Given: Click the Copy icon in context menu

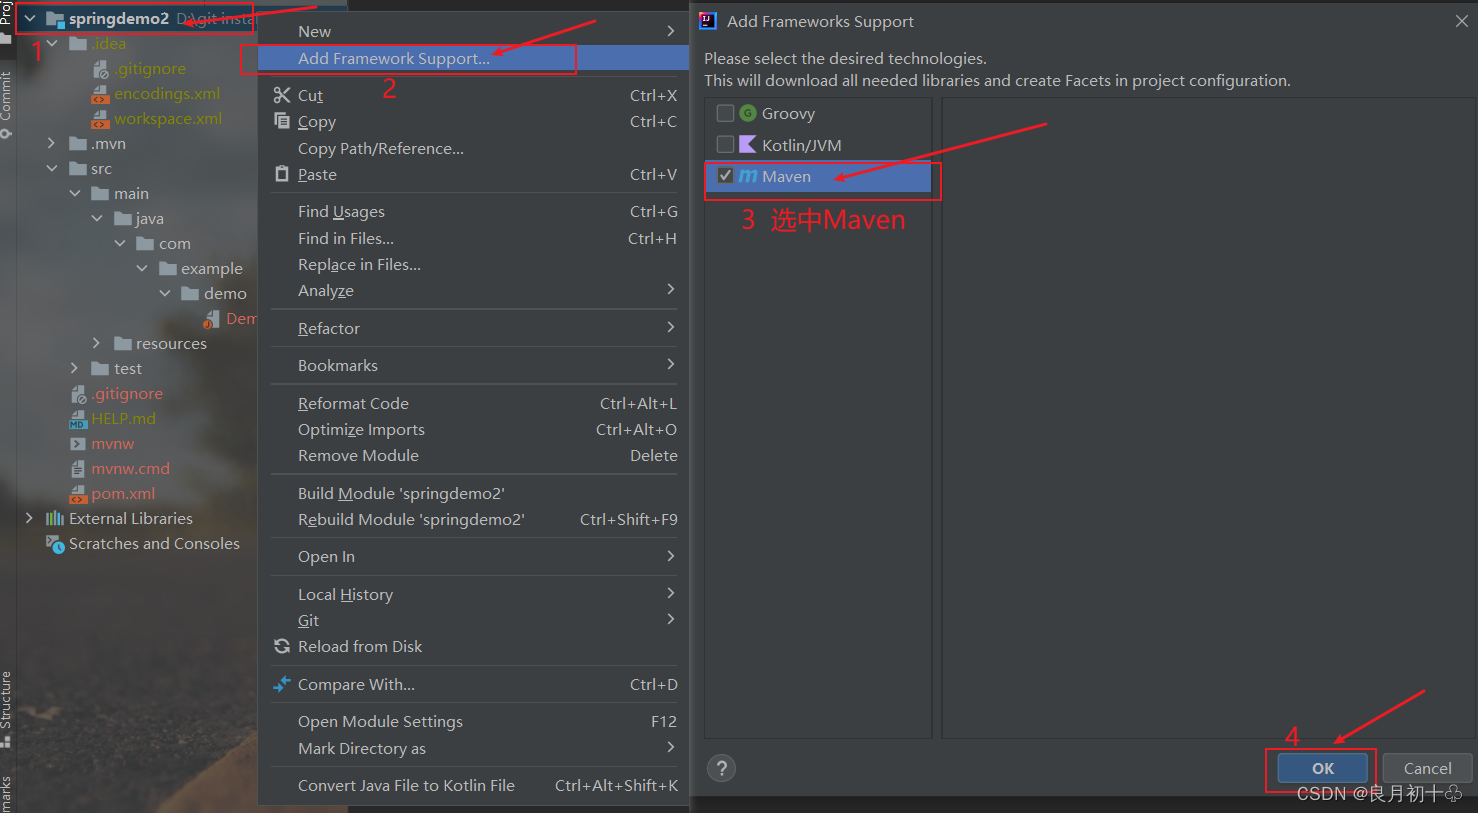Looking at the screenshot, I should point(282,121).
